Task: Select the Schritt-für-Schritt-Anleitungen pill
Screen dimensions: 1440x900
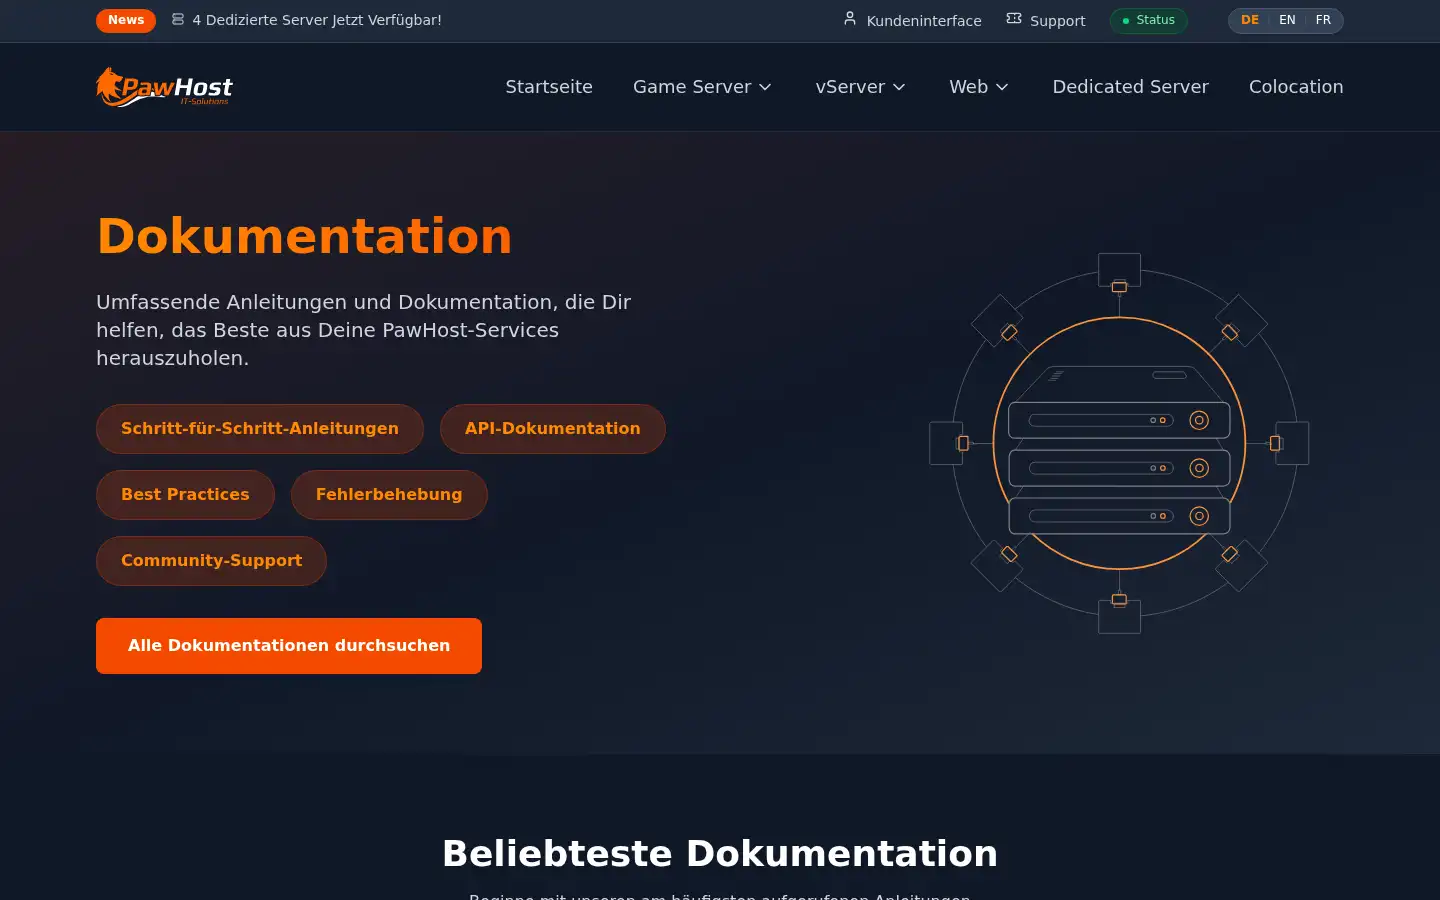Action: pyautogui.click(x=260, y=429)
